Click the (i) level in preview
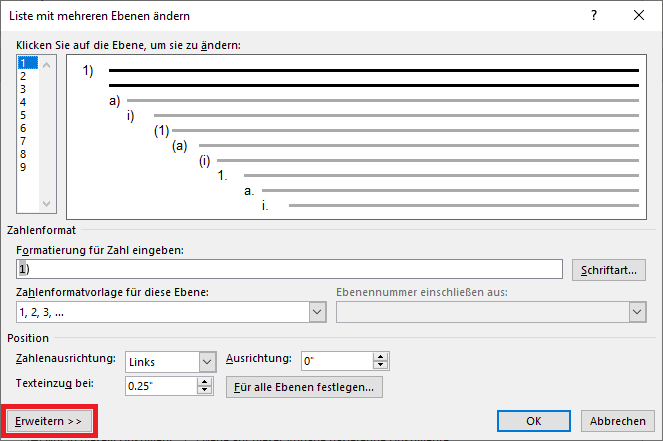Image resolution: width=663 pixels, height=441 pixels. click(205, 161)
